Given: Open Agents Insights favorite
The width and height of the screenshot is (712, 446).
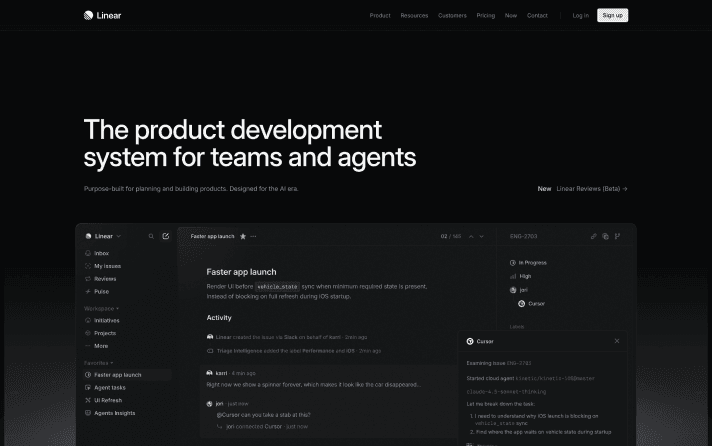Looking at the screenshot, I should (x=110, y=413).
